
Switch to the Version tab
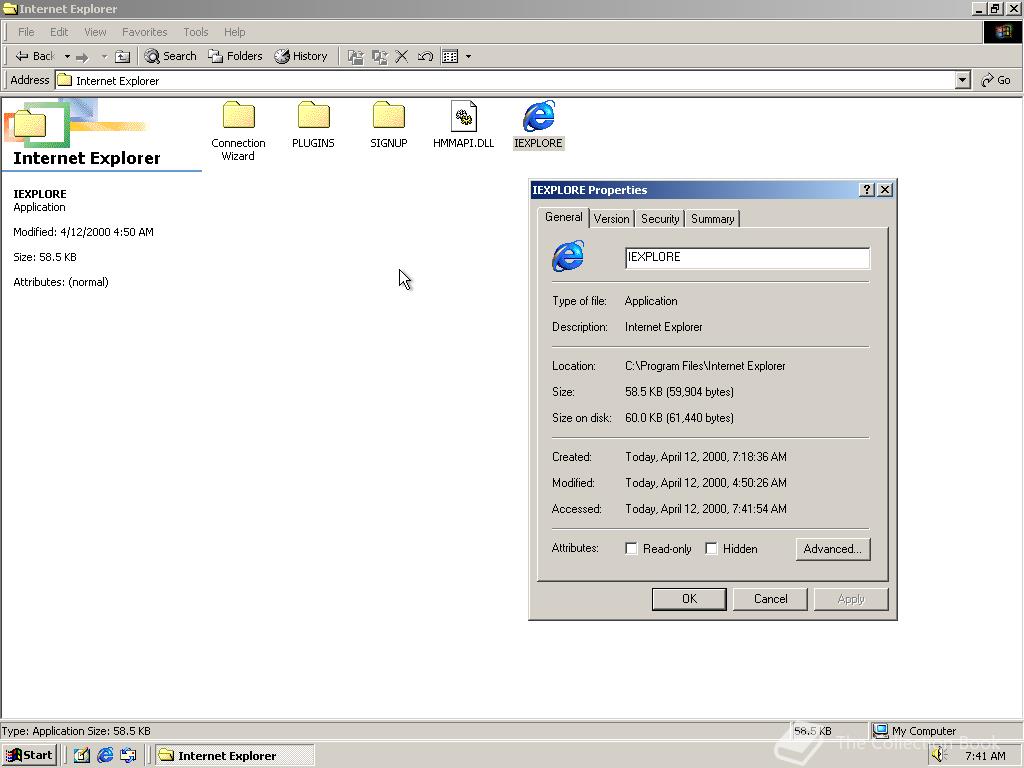(611, 219)
